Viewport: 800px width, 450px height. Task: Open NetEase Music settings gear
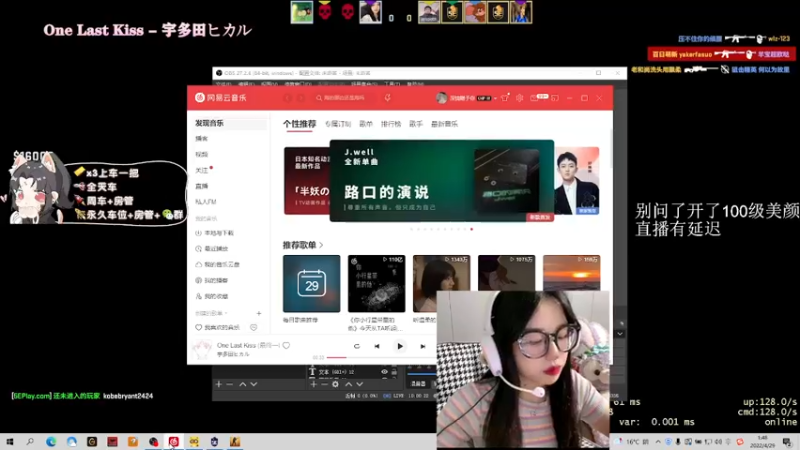pos(519,97)
